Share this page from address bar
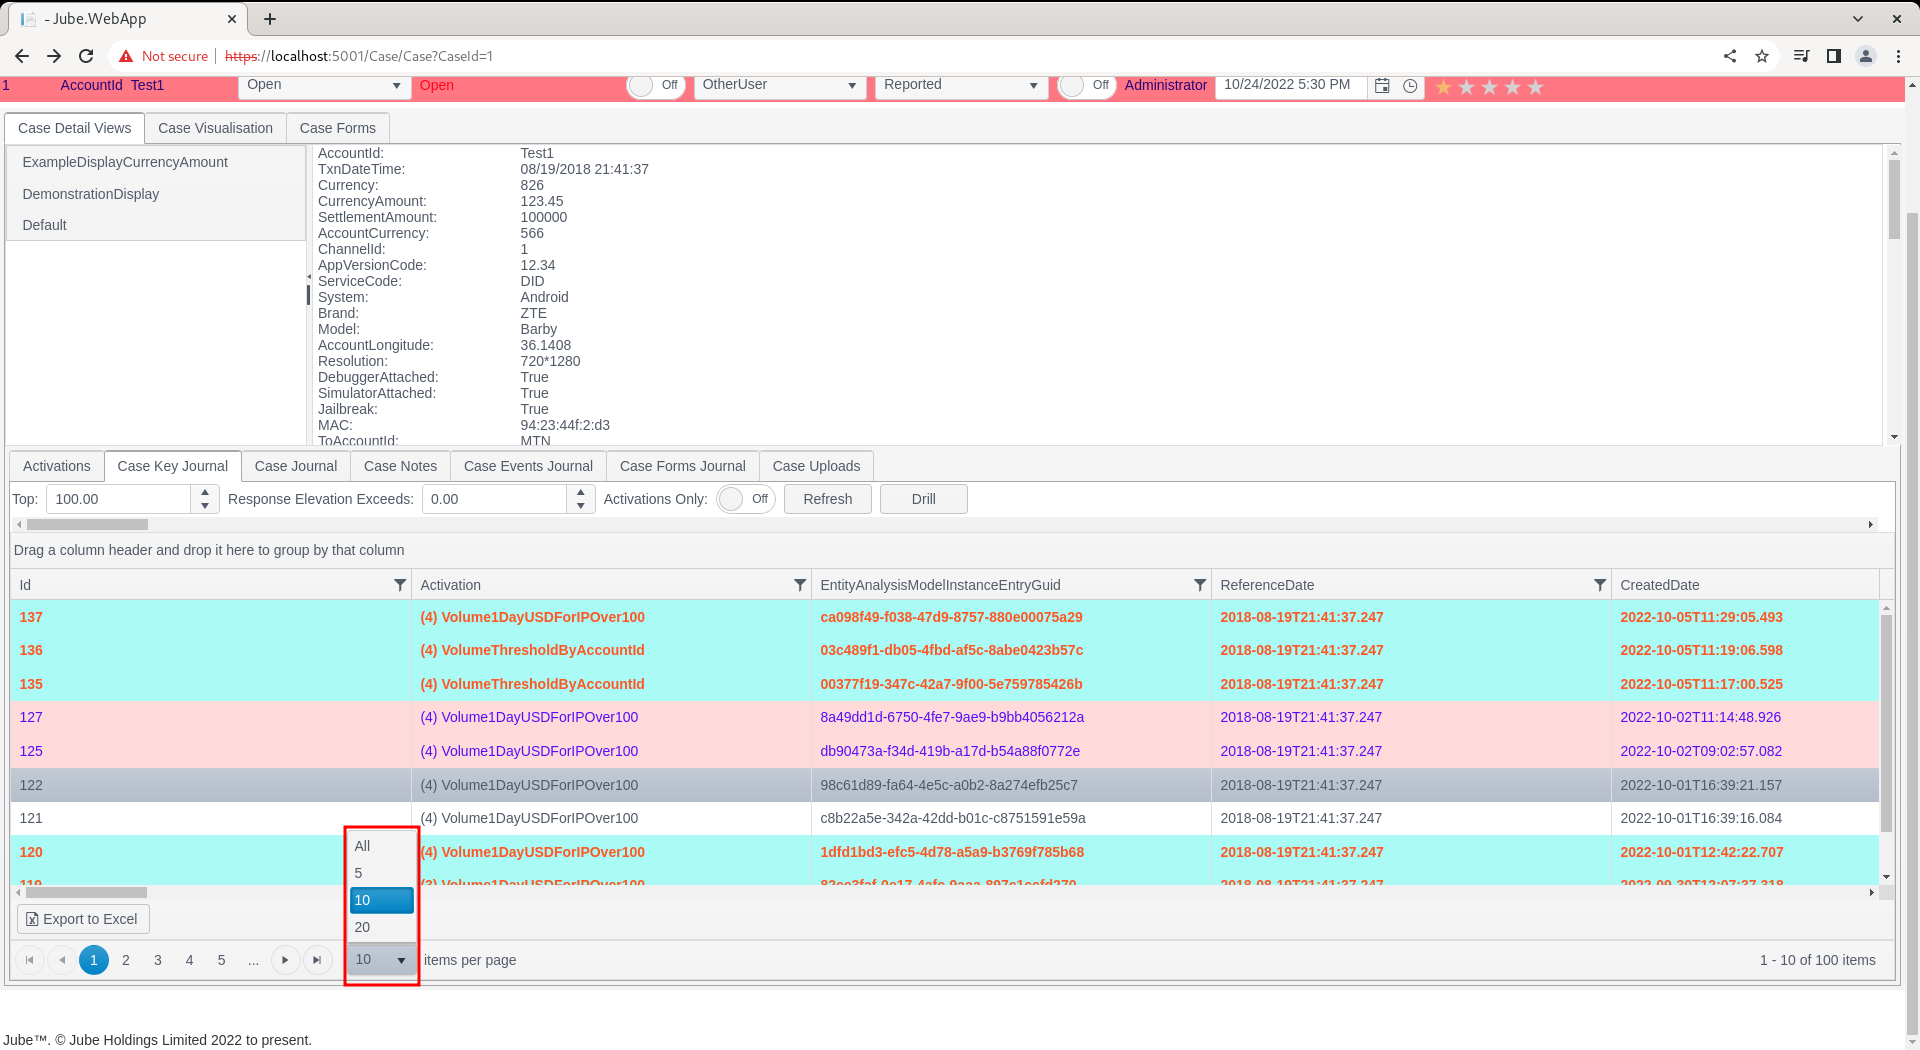Screen dimensions: 1920x1050 (1730, 56)
